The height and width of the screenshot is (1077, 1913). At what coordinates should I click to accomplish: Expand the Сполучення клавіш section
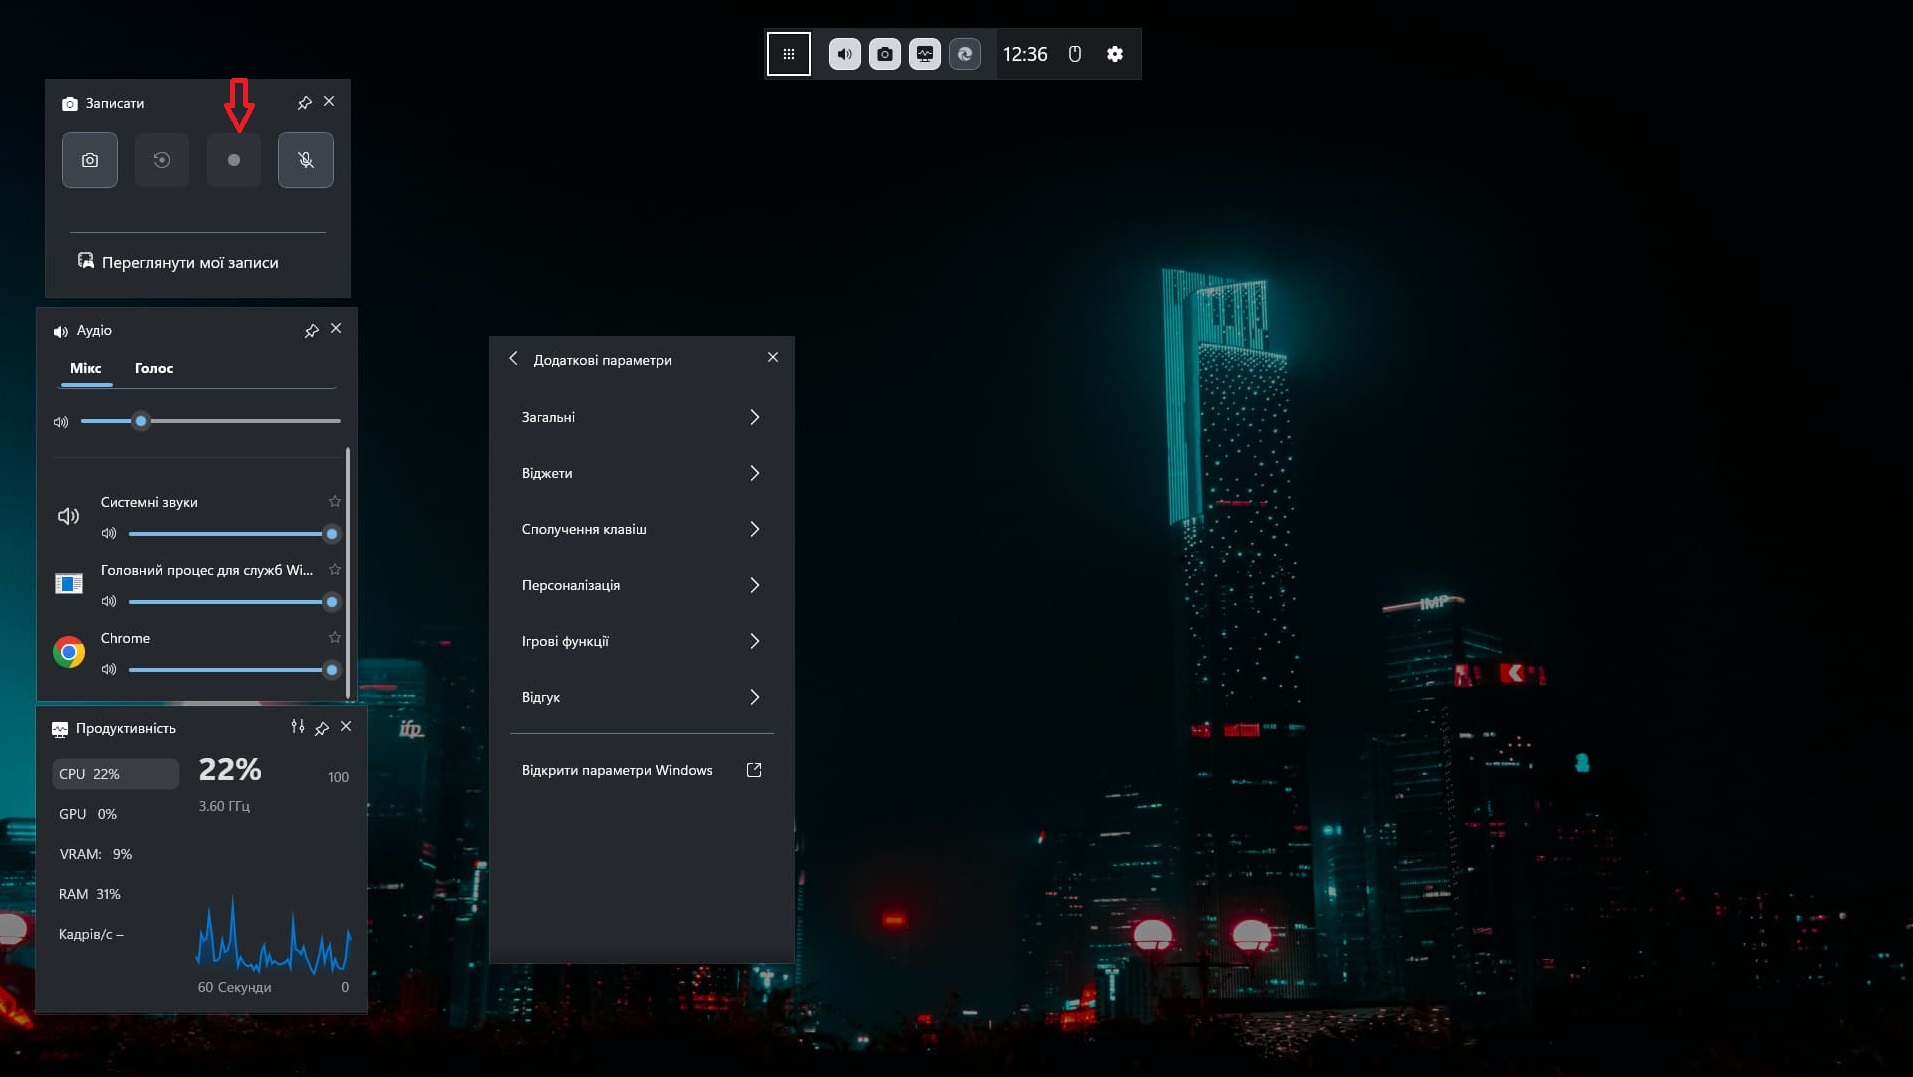point(641,529)
